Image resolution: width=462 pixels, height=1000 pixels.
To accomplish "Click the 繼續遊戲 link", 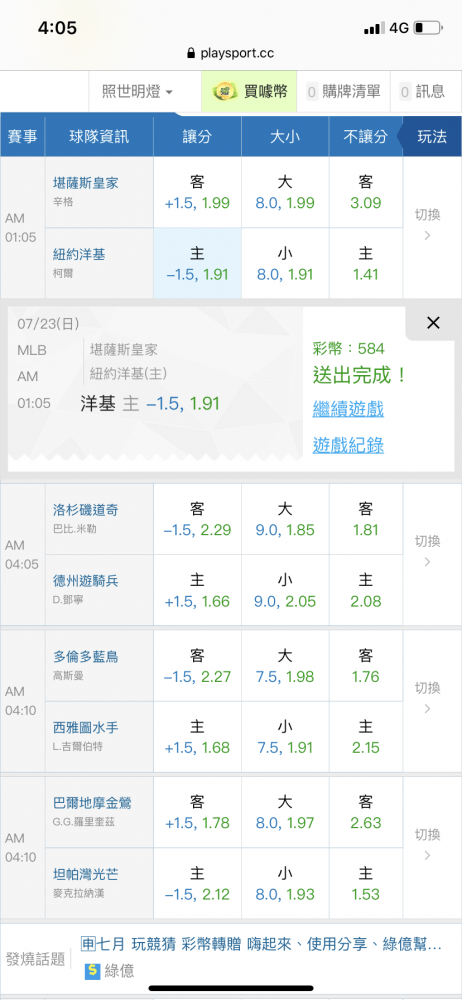I will click(x=348, y=409).
